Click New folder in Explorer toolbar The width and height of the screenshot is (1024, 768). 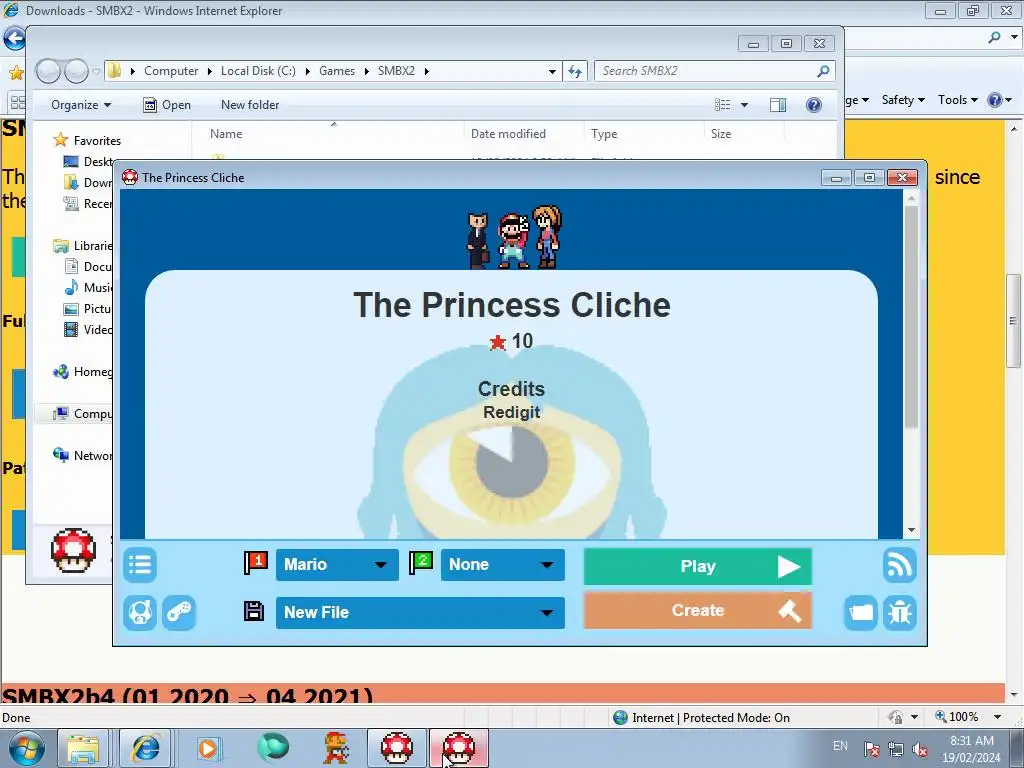[249, 105]
